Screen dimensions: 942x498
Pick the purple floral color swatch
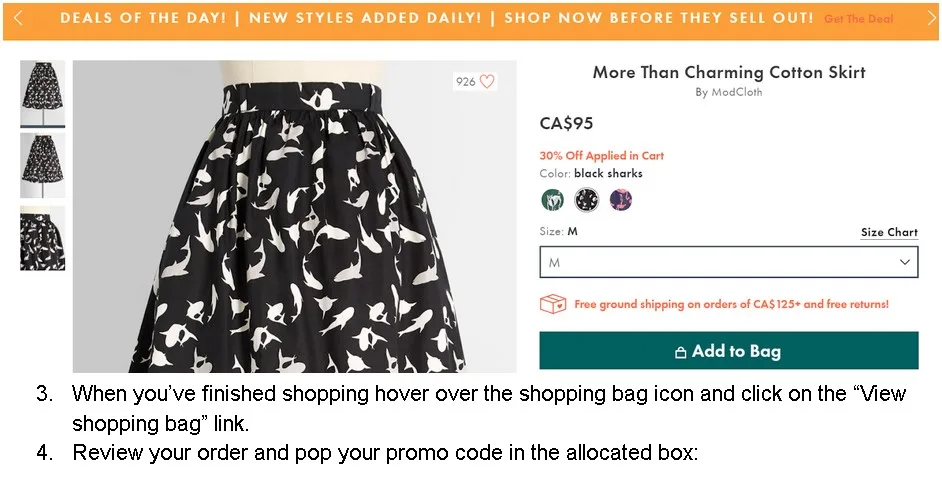point(621,200)
